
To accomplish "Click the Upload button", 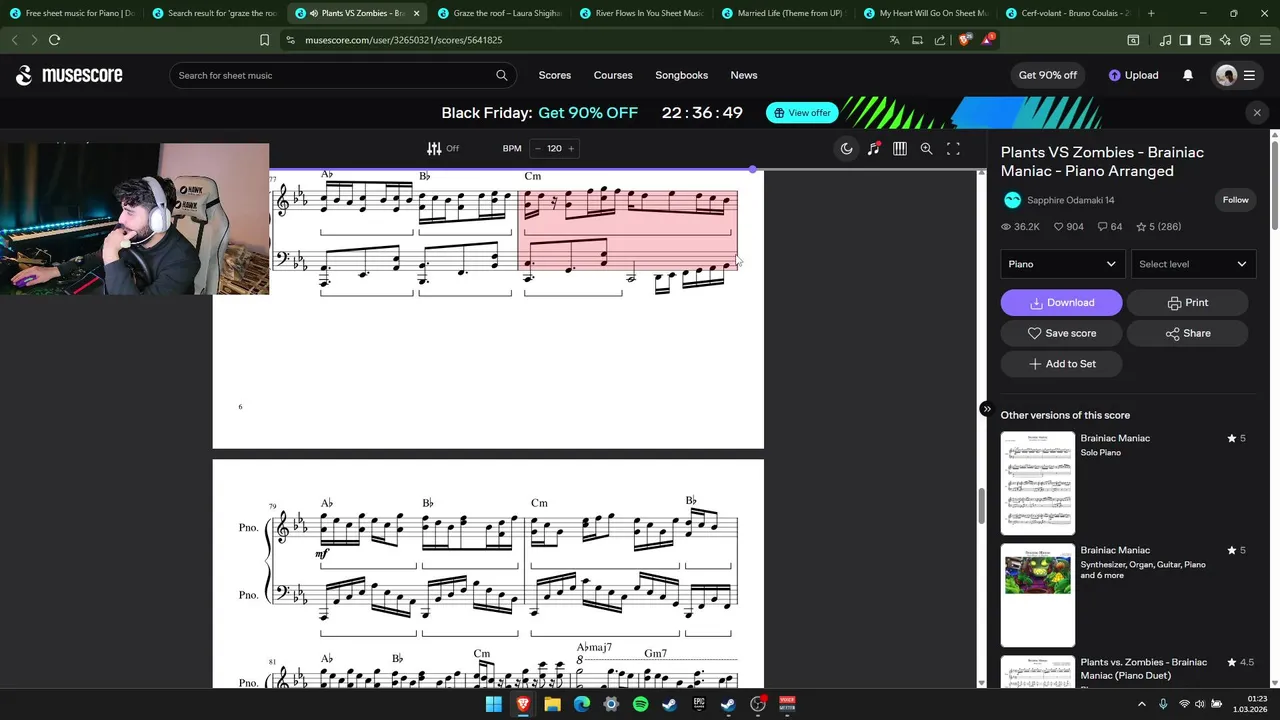I will [x=1134, y=75].
